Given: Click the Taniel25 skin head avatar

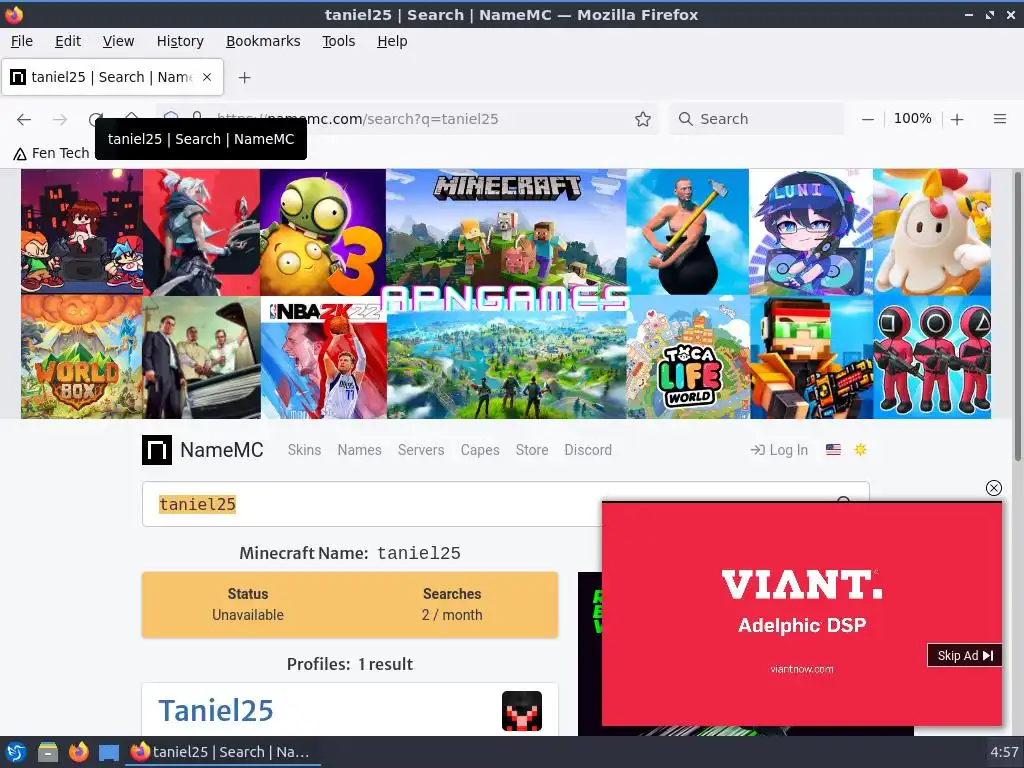Looking at the screenshot, I should coord(521,711).
